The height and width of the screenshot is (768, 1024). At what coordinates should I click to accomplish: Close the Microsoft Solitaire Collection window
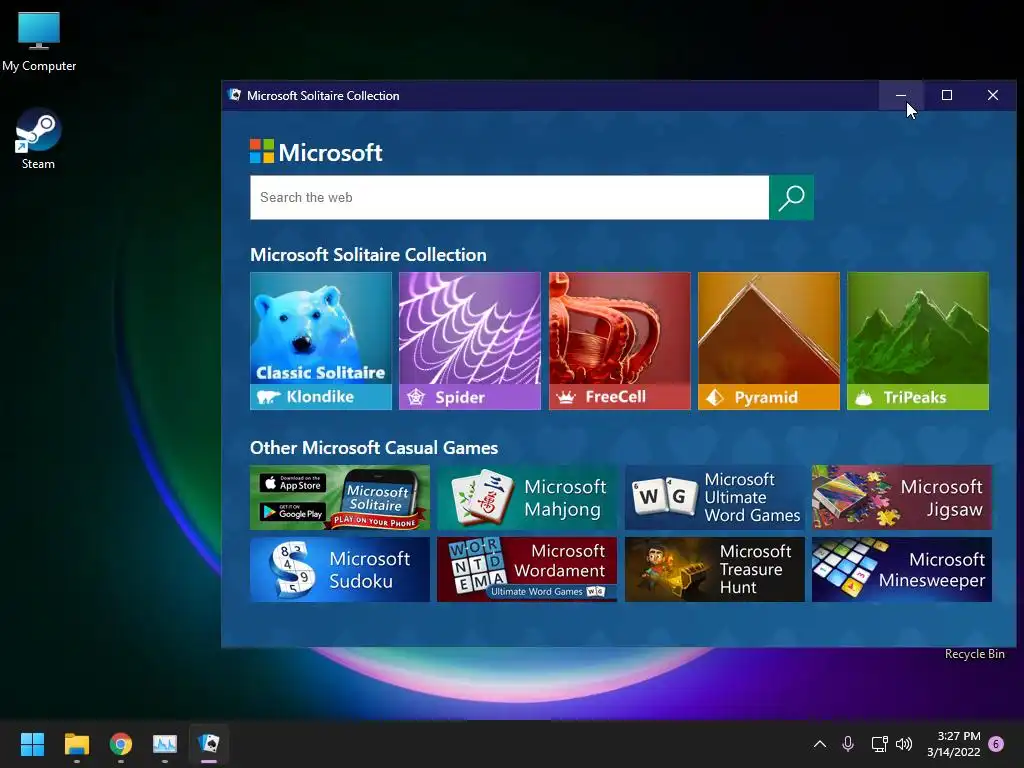(x=993, y=95)
